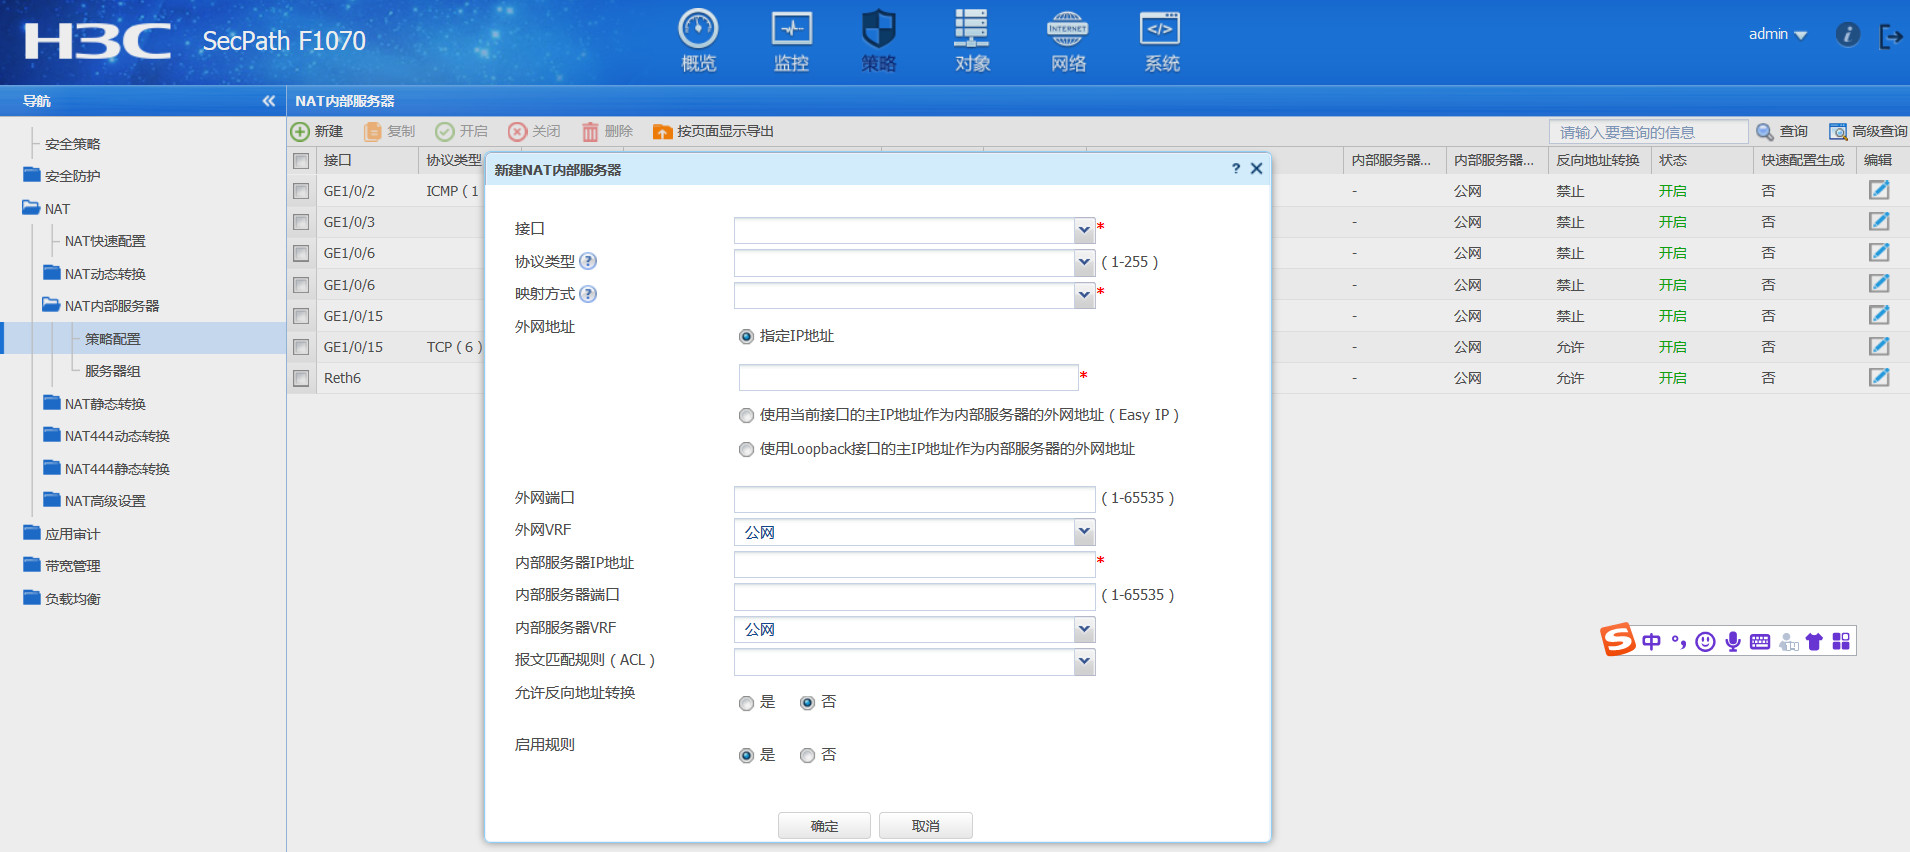Viewport: 1910px width, 852px height.
Task: Click the dialog's question-mark help icon
Action: pos(1236,169)
